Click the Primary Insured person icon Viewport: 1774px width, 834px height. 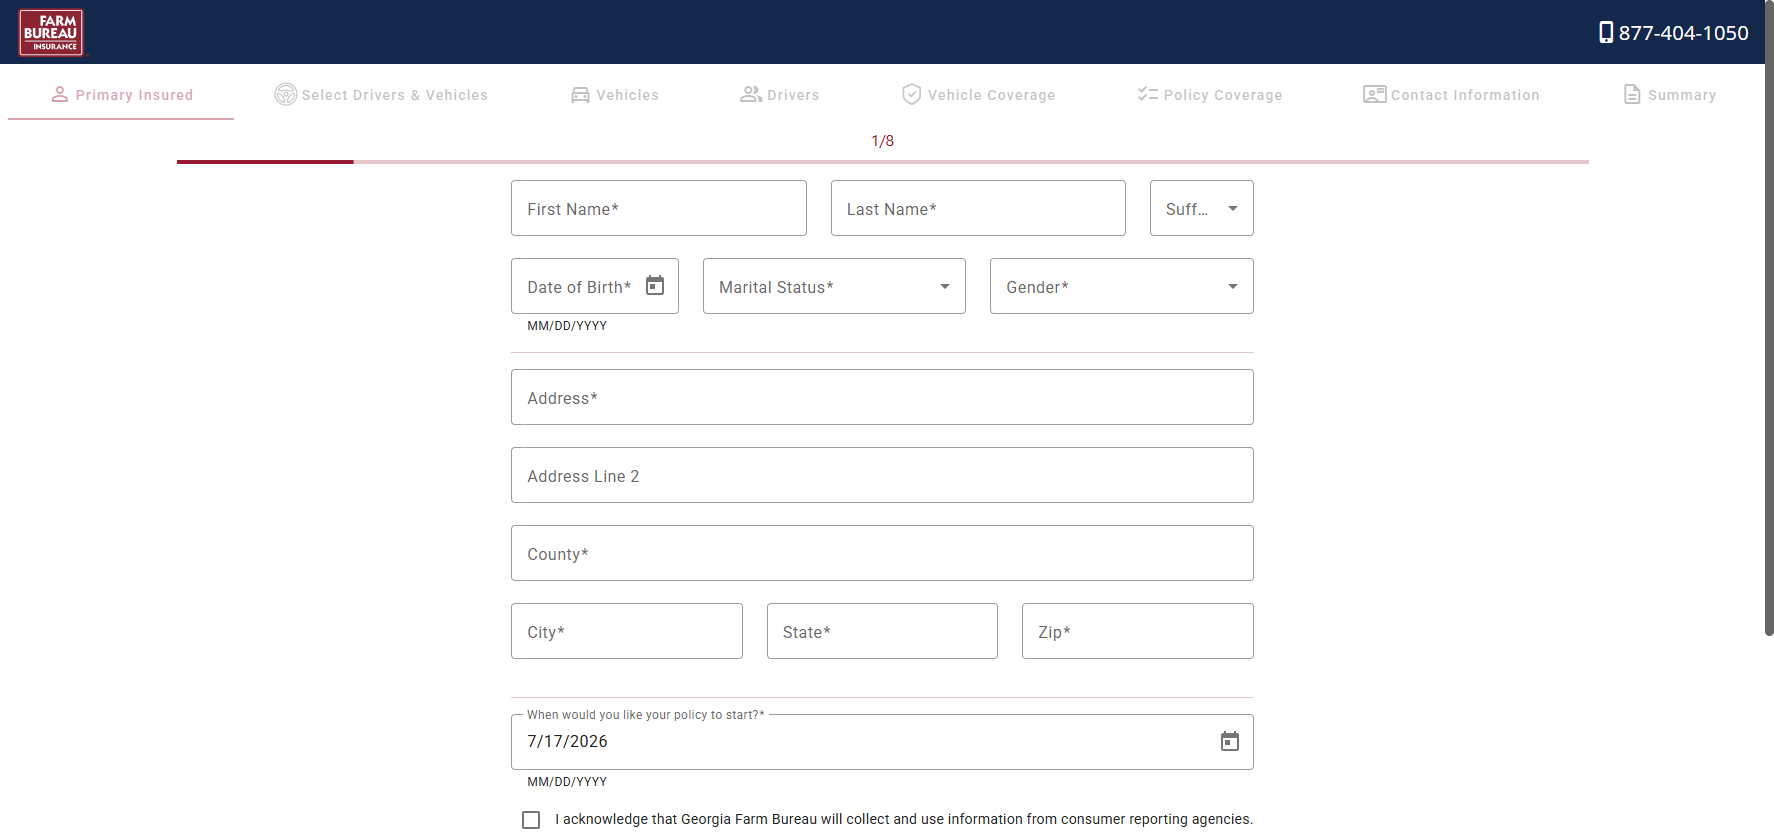[x=60, y=94]
